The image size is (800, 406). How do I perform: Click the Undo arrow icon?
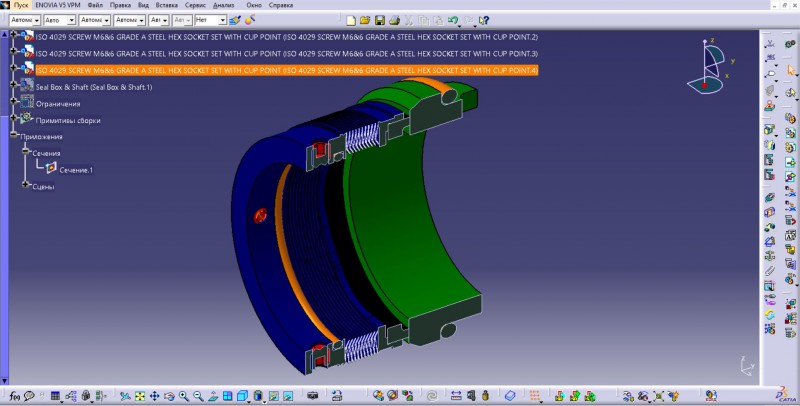tap(453, 20)
